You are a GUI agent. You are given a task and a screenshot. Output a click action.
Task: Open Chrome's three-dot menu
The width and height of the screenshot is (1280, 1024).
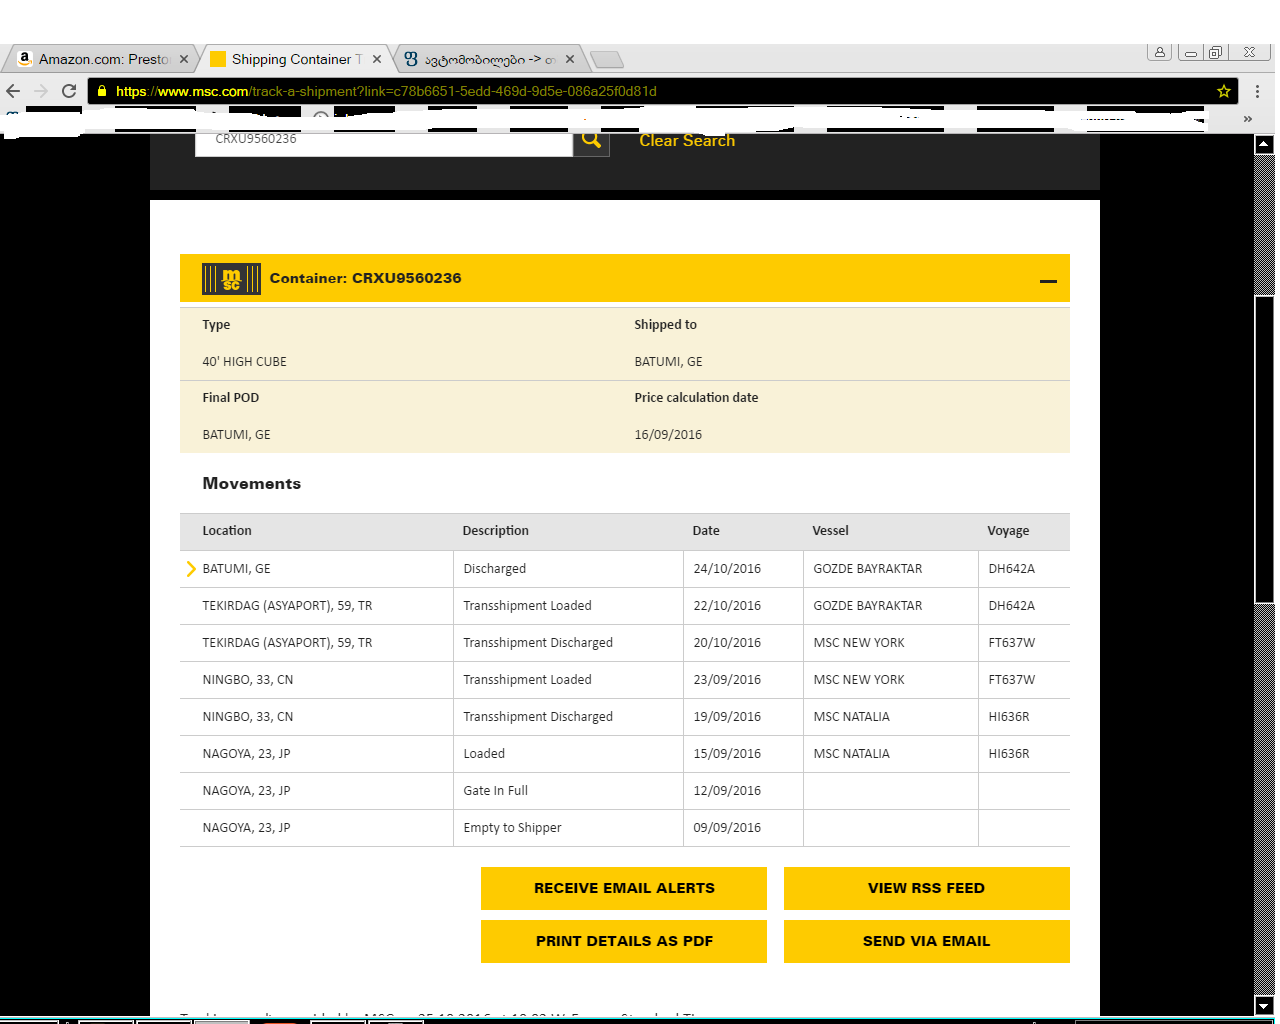[1257, 91]
